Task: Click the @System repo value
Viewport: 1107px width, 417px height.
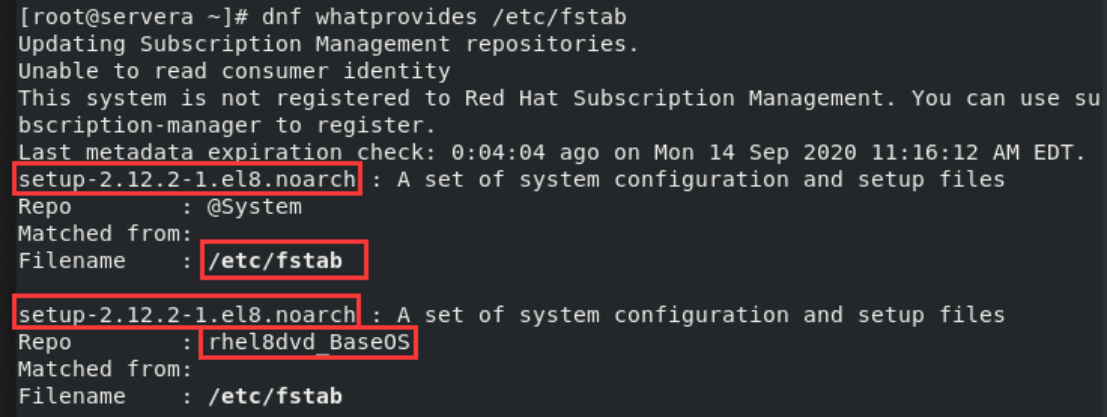Action: pos(254,207)
